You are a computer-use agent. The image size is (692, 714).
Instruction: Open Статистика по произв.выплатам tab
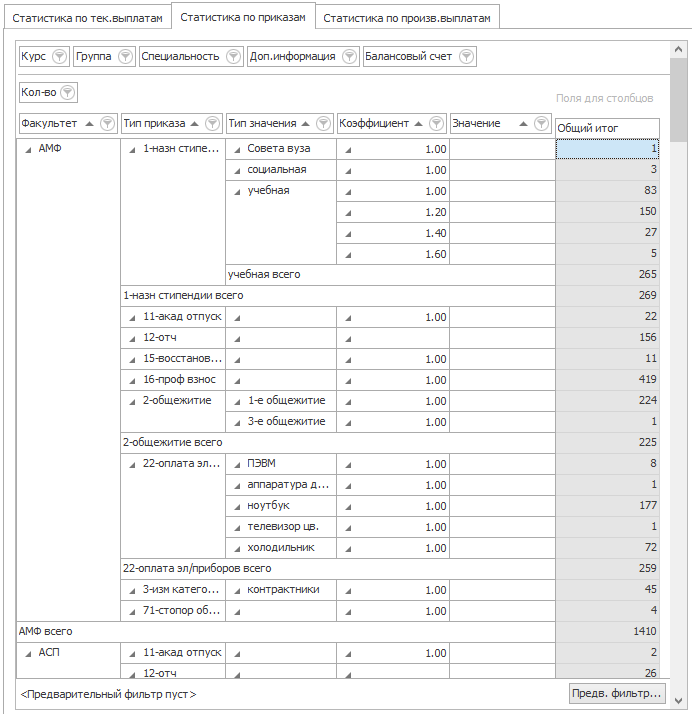point(407,18)
